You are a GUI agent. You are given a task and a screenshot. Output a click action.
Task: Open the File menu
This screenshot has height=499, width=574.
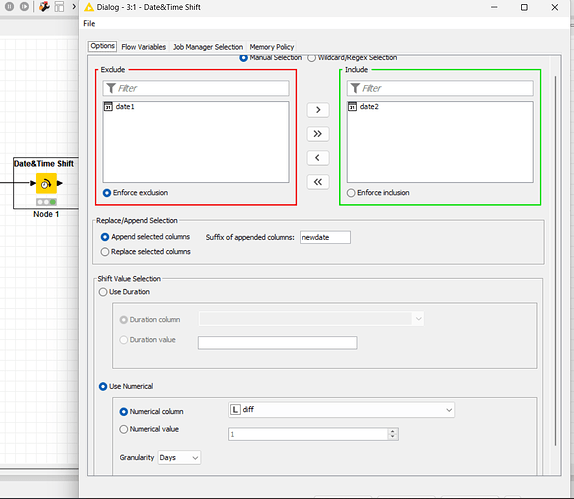89,23
